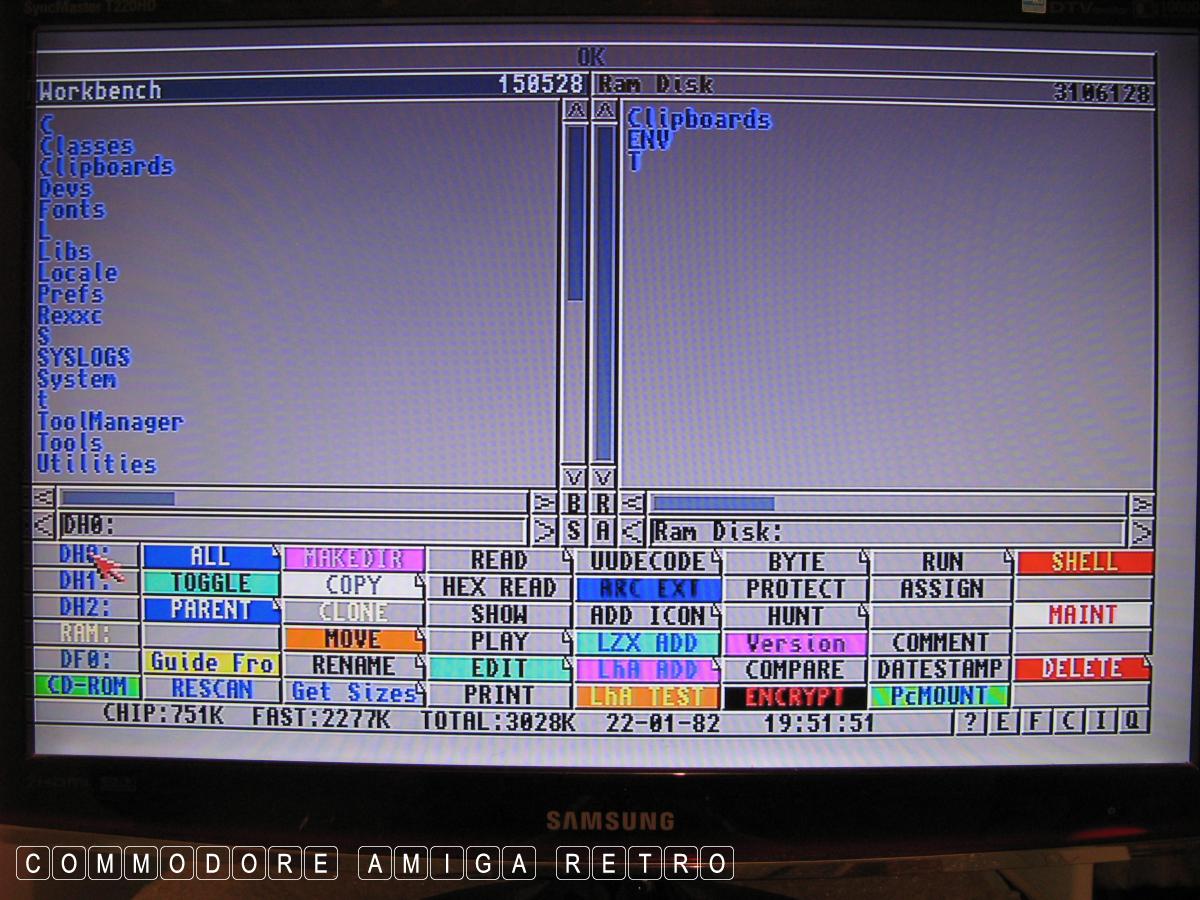Click the 'C' button in status bar
This screenshot has width=1200, height=900.
pyautogui.click(x=1068, y=721)
